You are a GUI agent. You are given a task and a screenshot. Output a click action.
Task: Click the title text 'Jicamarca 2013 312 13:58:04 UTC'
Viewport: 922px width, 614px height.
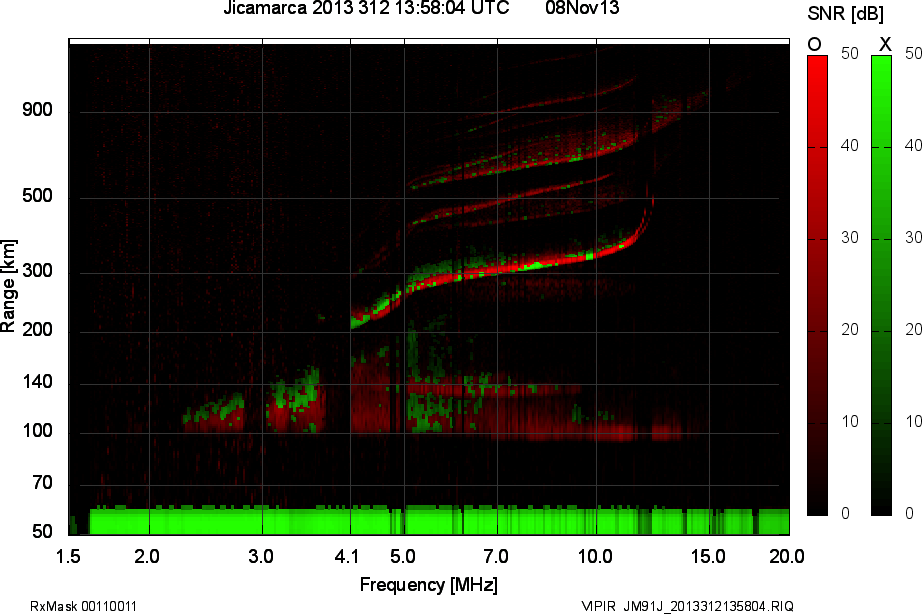[x=366, y=8]
